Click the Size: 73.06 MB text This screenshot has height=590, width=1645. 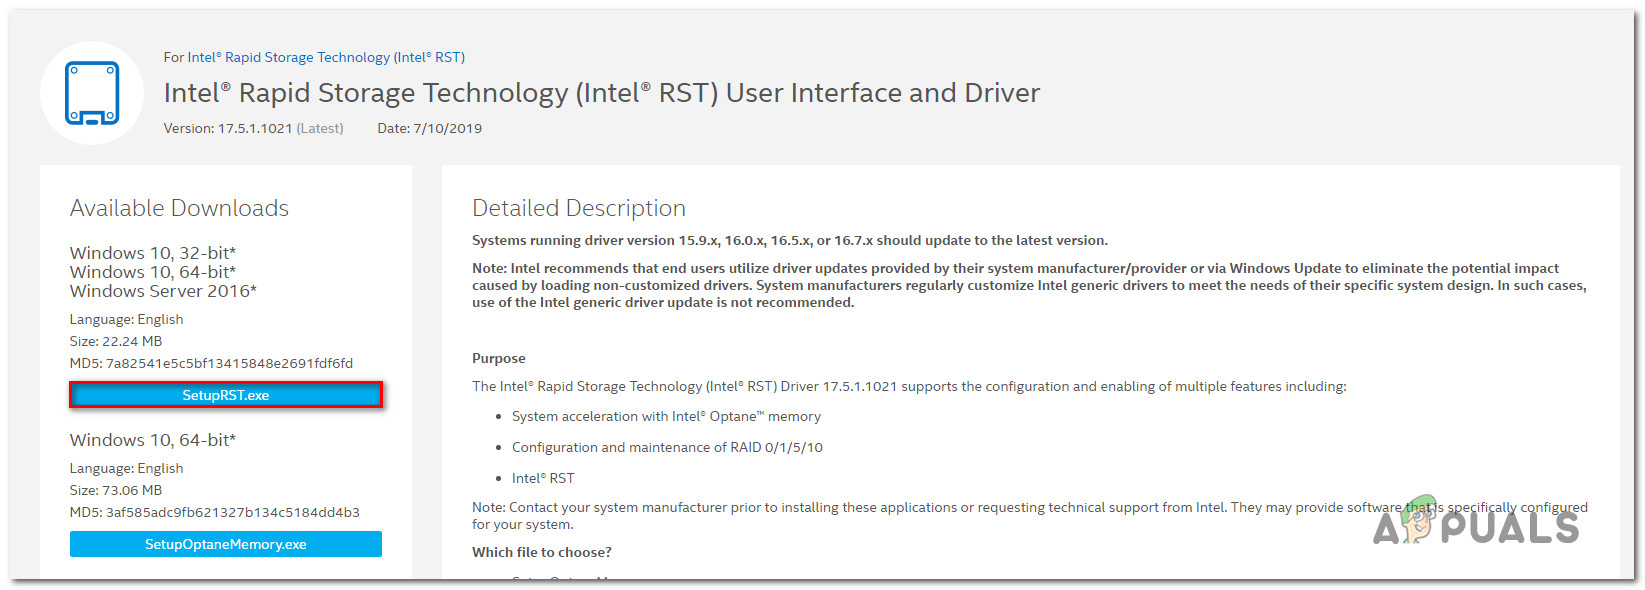(x=116, y=490)
